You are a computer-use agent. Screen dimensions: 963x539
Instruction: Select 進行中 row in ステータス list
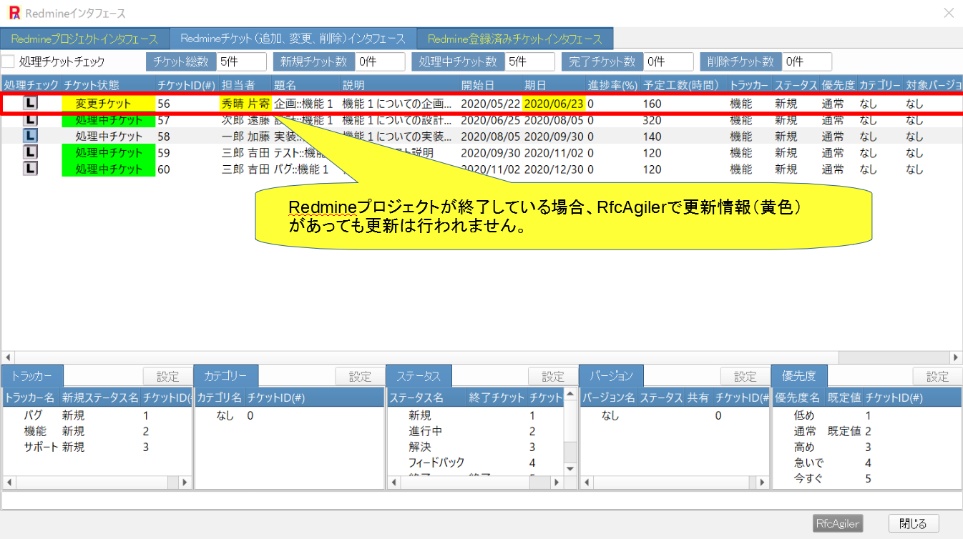475,431
